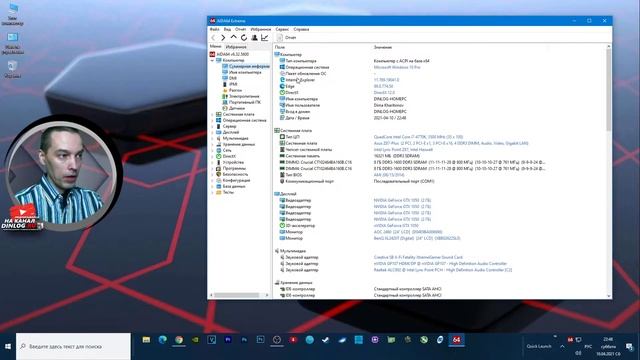Click the Windows Start button
This screenshot has height=360, width=640.
point(8,347)
